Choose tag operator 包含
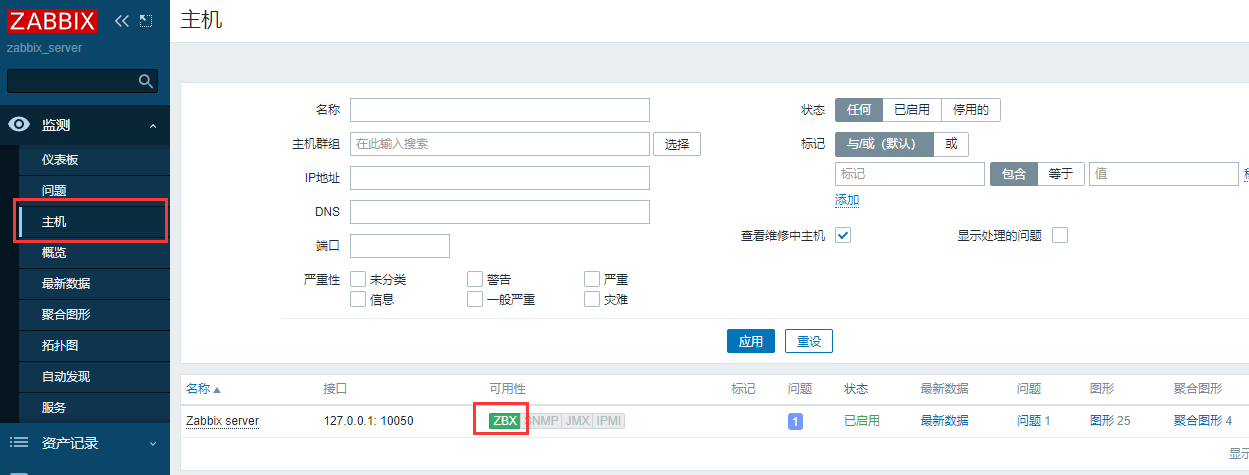Image resolution: width=1249 pixels, height=475 pixels. pos(1014,174)
